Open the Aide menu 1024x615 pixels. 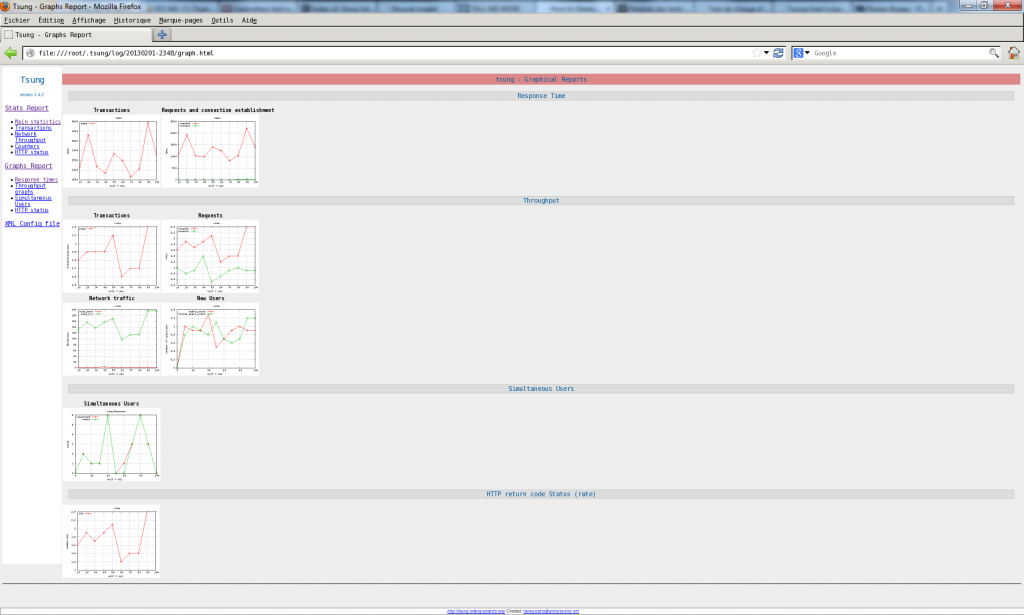[x=249, y=20]
